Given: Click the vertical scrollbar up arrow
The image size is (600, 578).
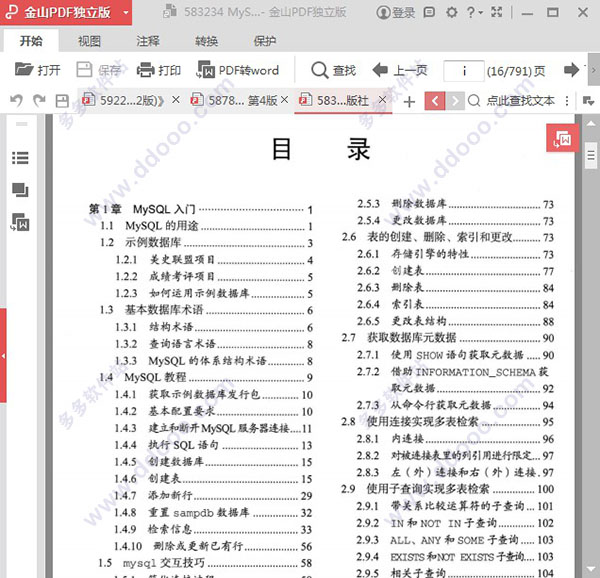Looking at the screenshot, I should tap(590, 124).
